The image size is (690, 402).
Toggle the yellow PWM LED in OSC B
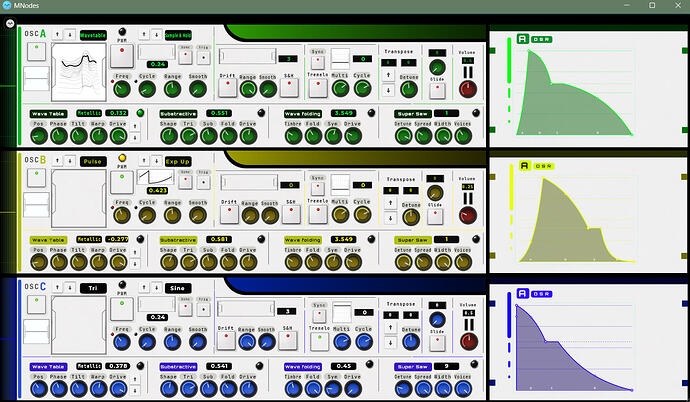122,157
